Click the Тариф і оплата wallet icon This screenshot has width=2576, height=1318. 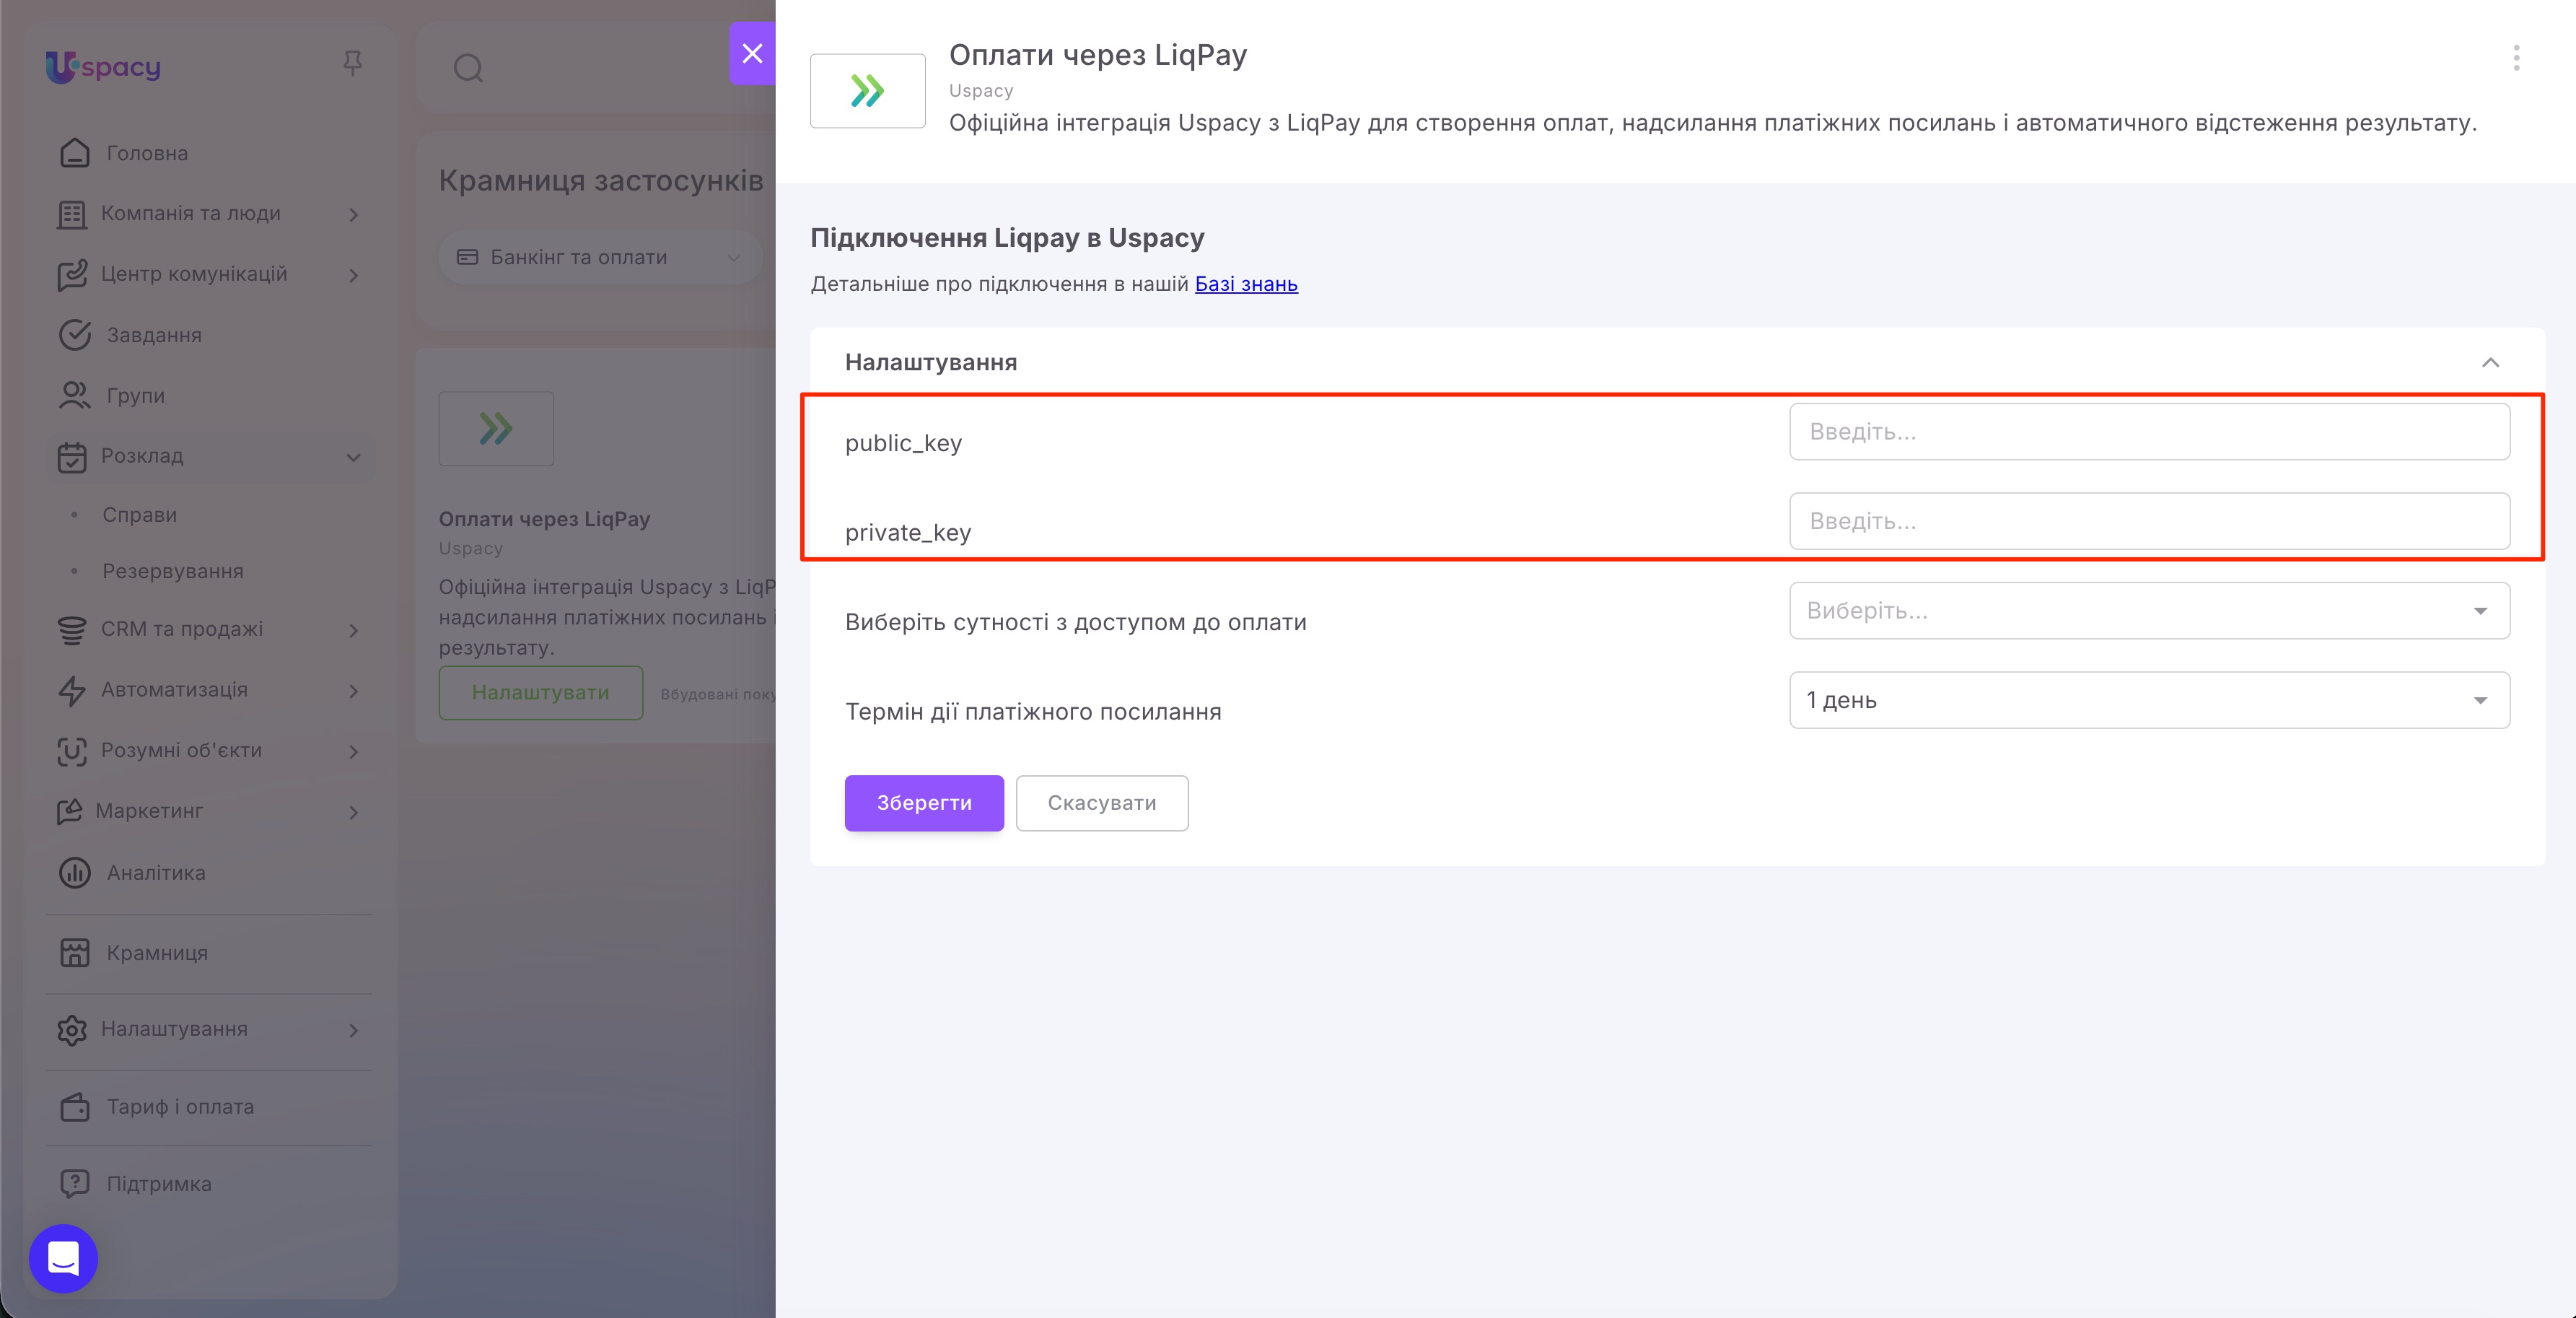pyautogui.click(x=74, y=1107)
